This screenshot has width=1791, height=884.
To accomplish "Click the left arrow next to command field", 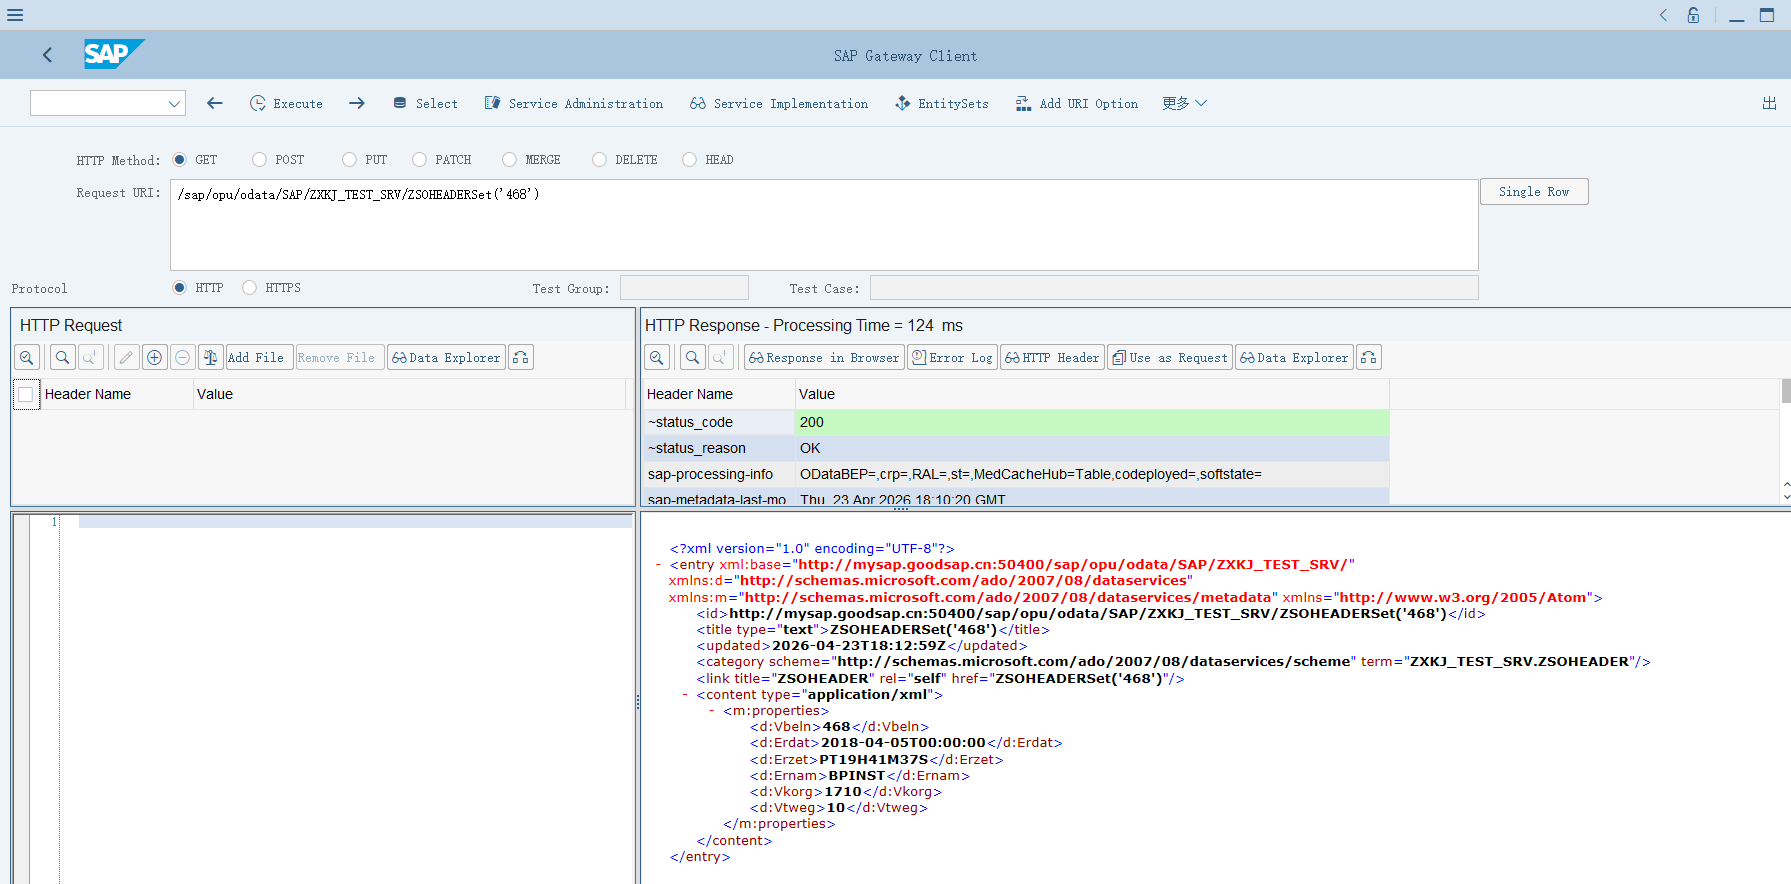I will [x=215, y=103].
